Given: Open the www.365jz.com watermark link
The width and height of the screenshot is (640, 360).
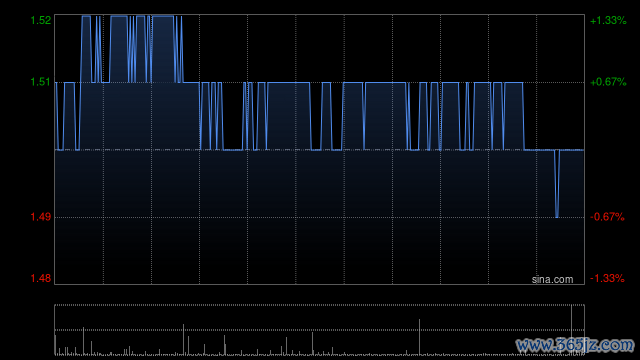Looking at the screenshot, I should [575, 345].
